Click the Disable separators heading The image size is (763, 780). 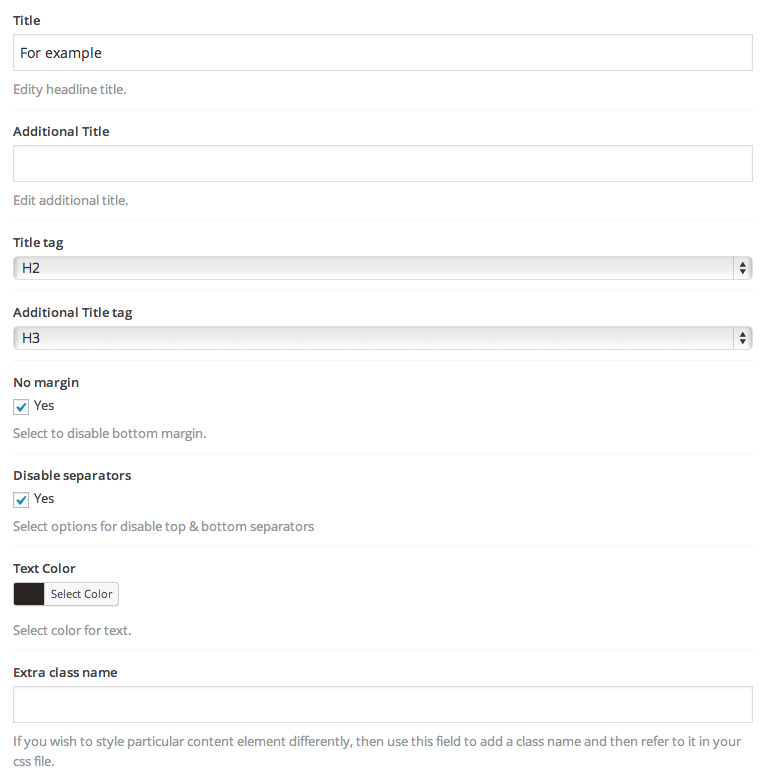(x=72, y=476)
